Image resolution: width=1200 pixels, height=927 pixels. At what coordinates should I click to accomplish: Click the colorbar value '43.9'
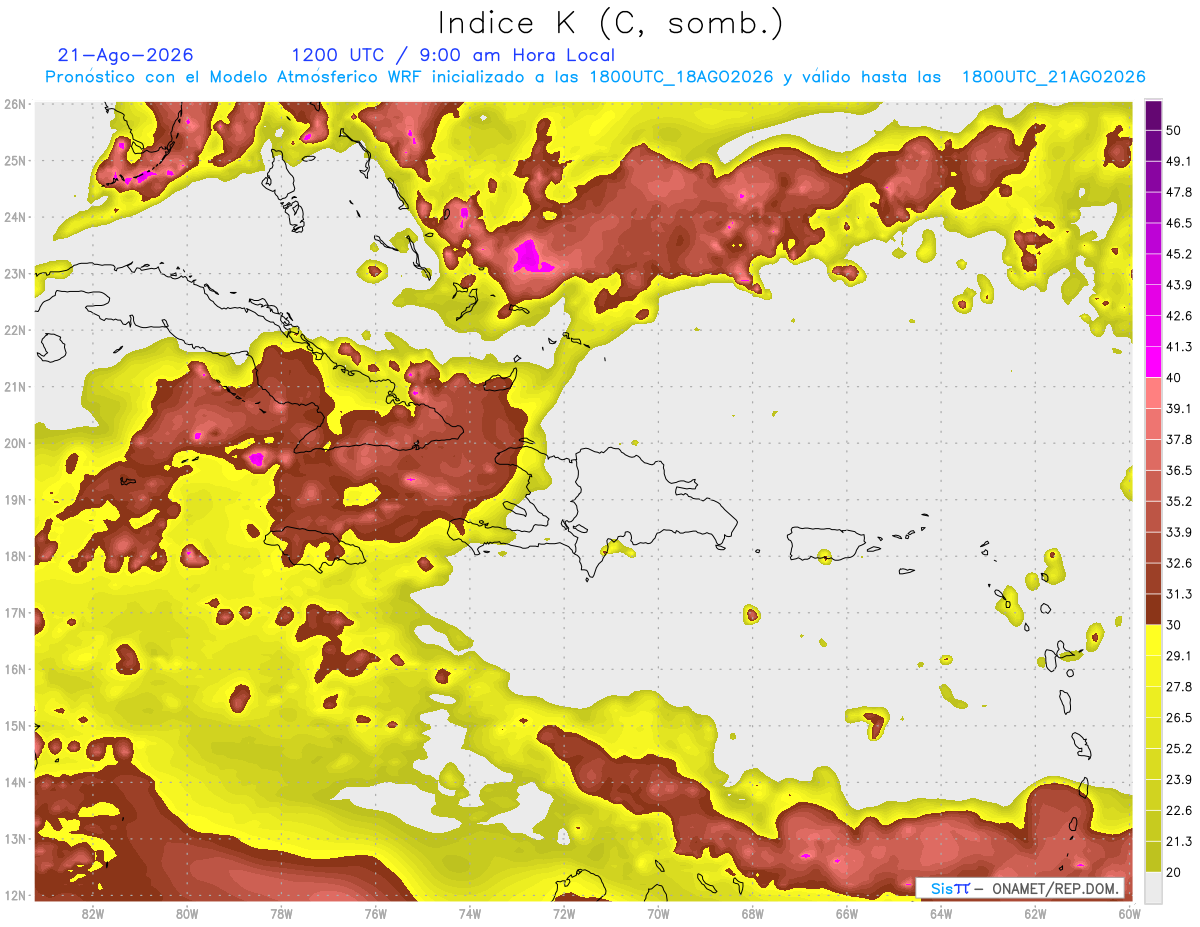pyautogui.click(x=1179, y=285)
